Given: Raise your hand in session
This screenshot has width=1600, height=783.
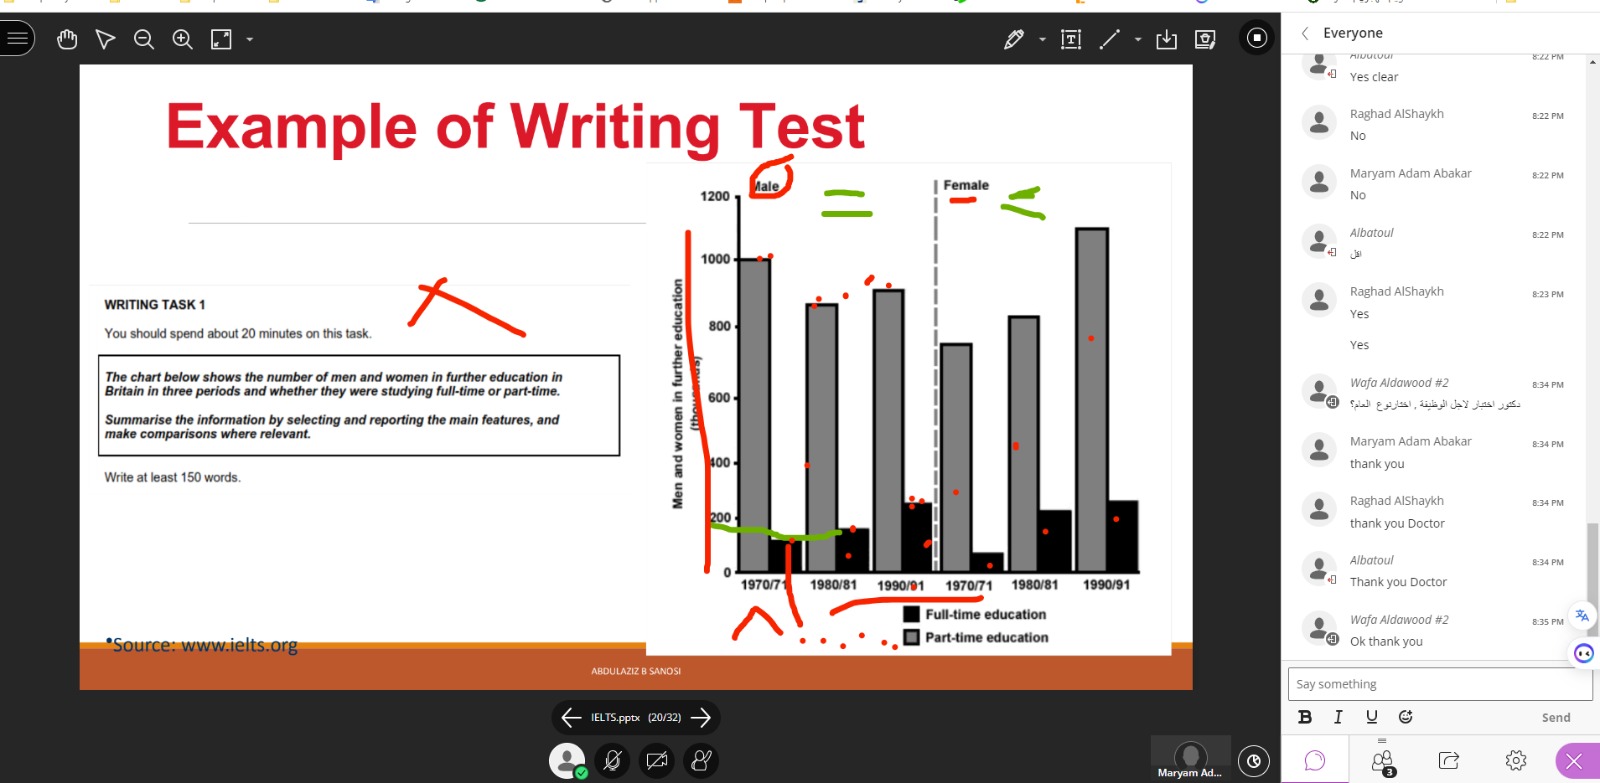Looking at the screenshot, I should (702, 761).
